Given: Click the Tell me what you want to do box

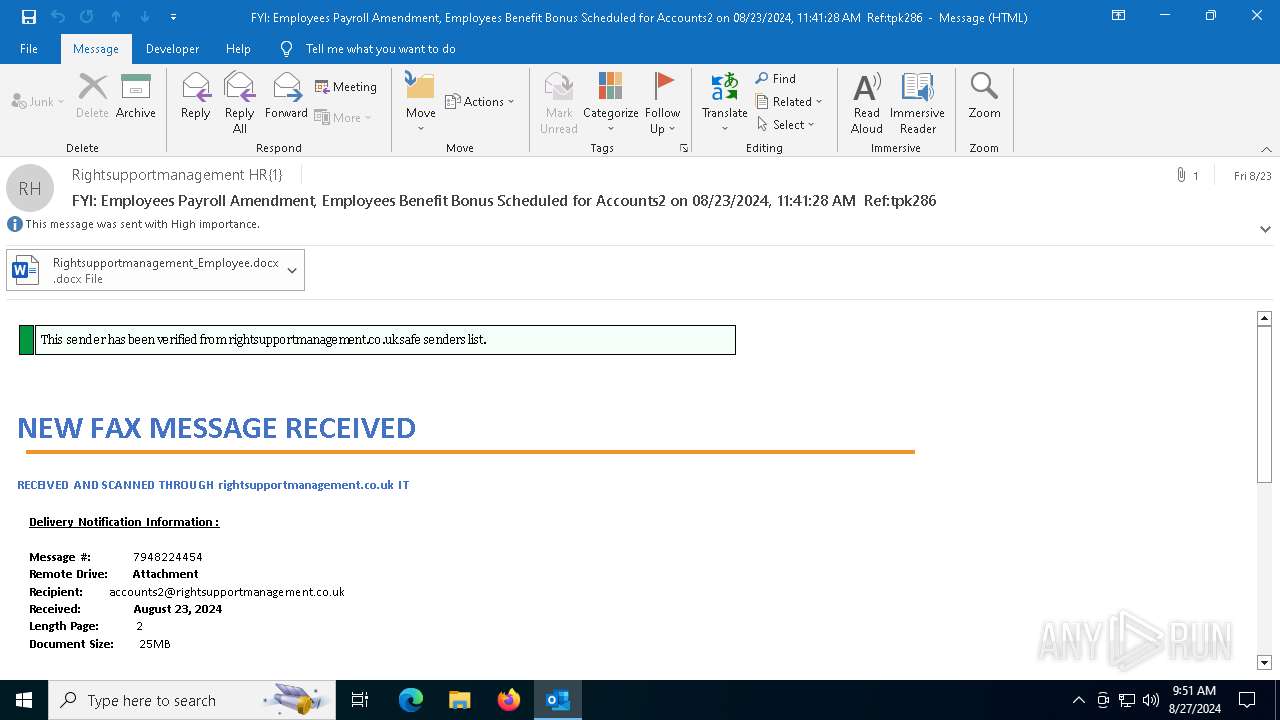Looking at the screenshot, I should click(380, 49).
